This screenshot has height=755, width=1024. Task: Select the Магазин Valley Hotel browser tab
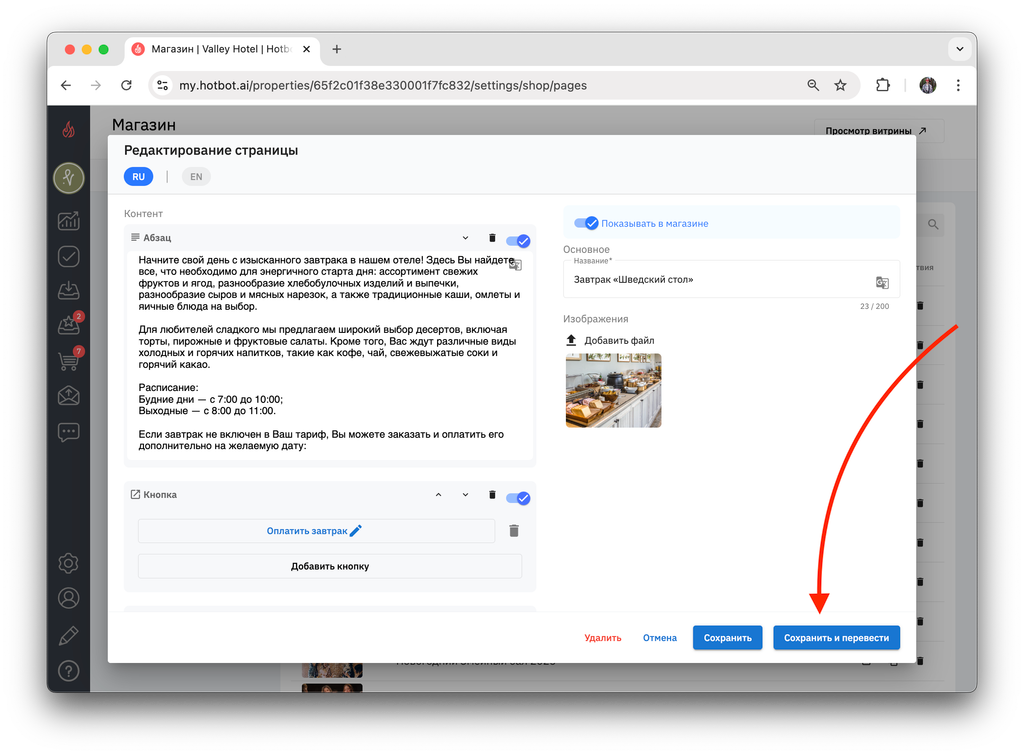[x=222, y=49]
